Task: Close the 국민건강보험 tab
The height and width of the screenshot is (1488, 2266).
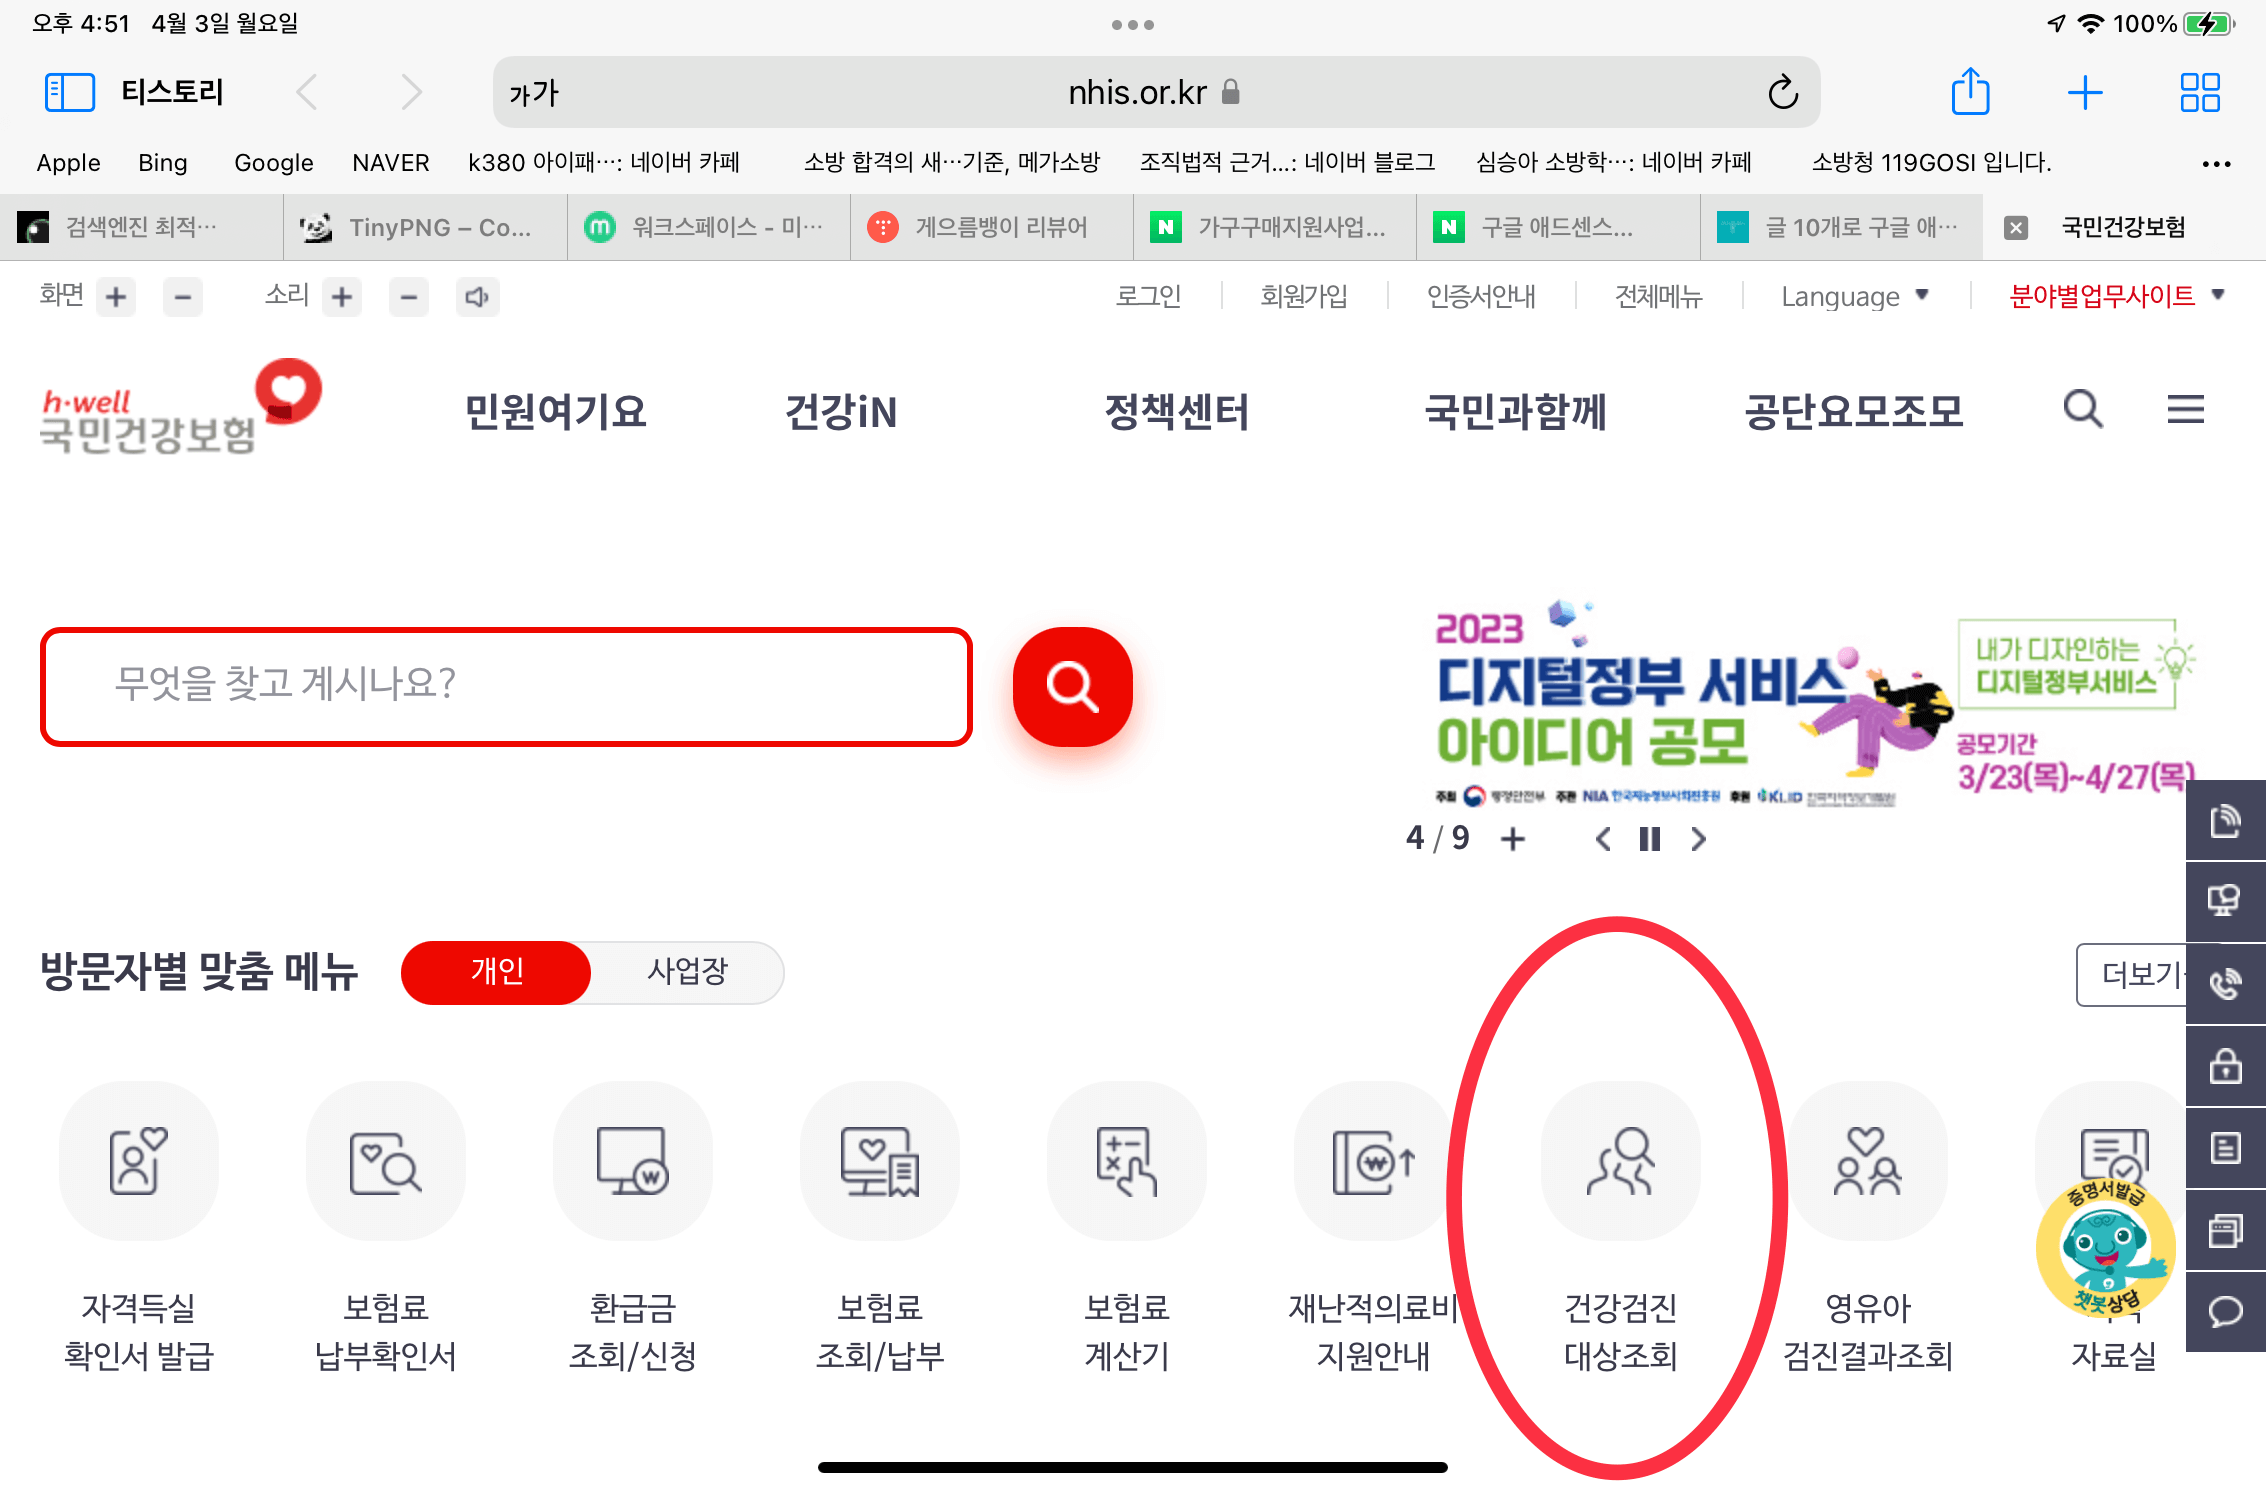Action: click(2016, 228)
